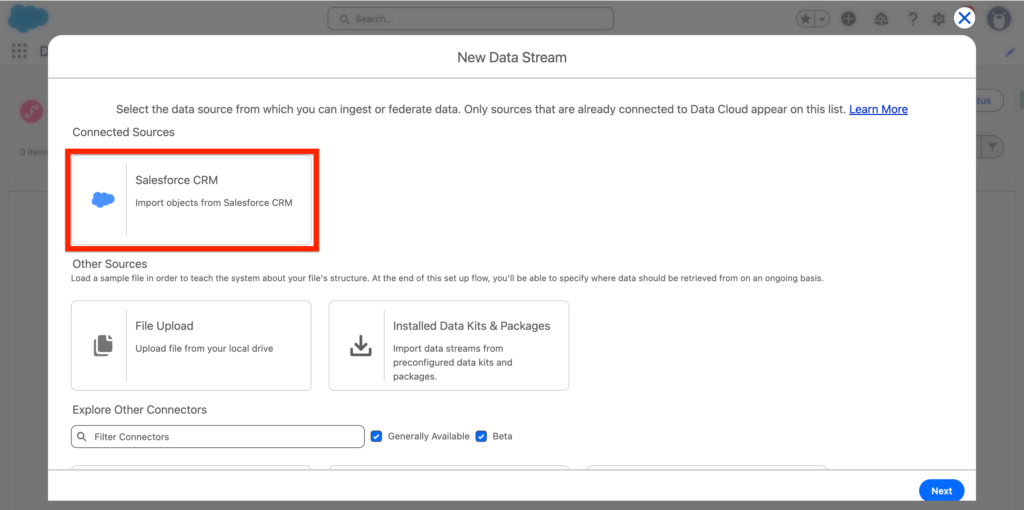Click the pencil edit icon behind dialog
This screenshot has height=510, width=1024.
(x=1009, y=52)
